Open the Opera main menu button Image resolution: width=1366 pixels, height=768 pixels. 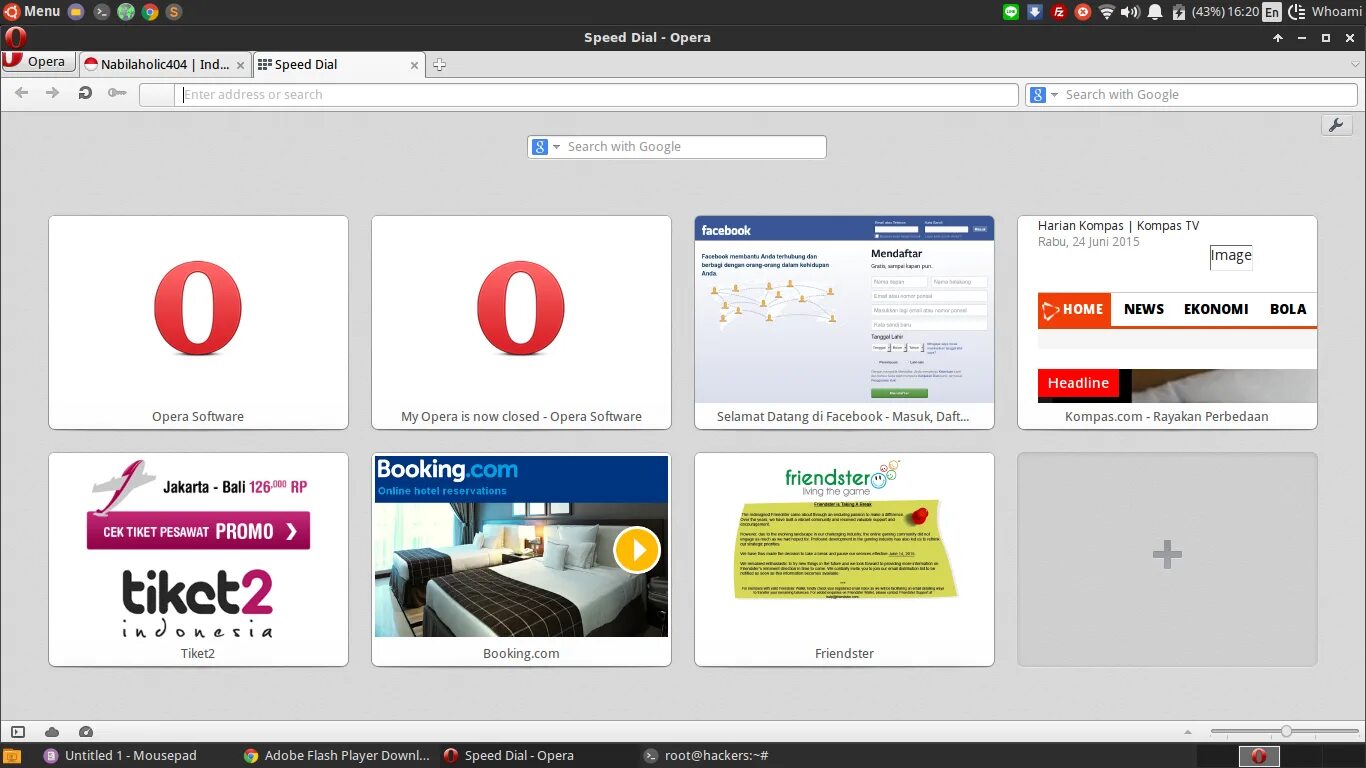click(x=38, y=62)
